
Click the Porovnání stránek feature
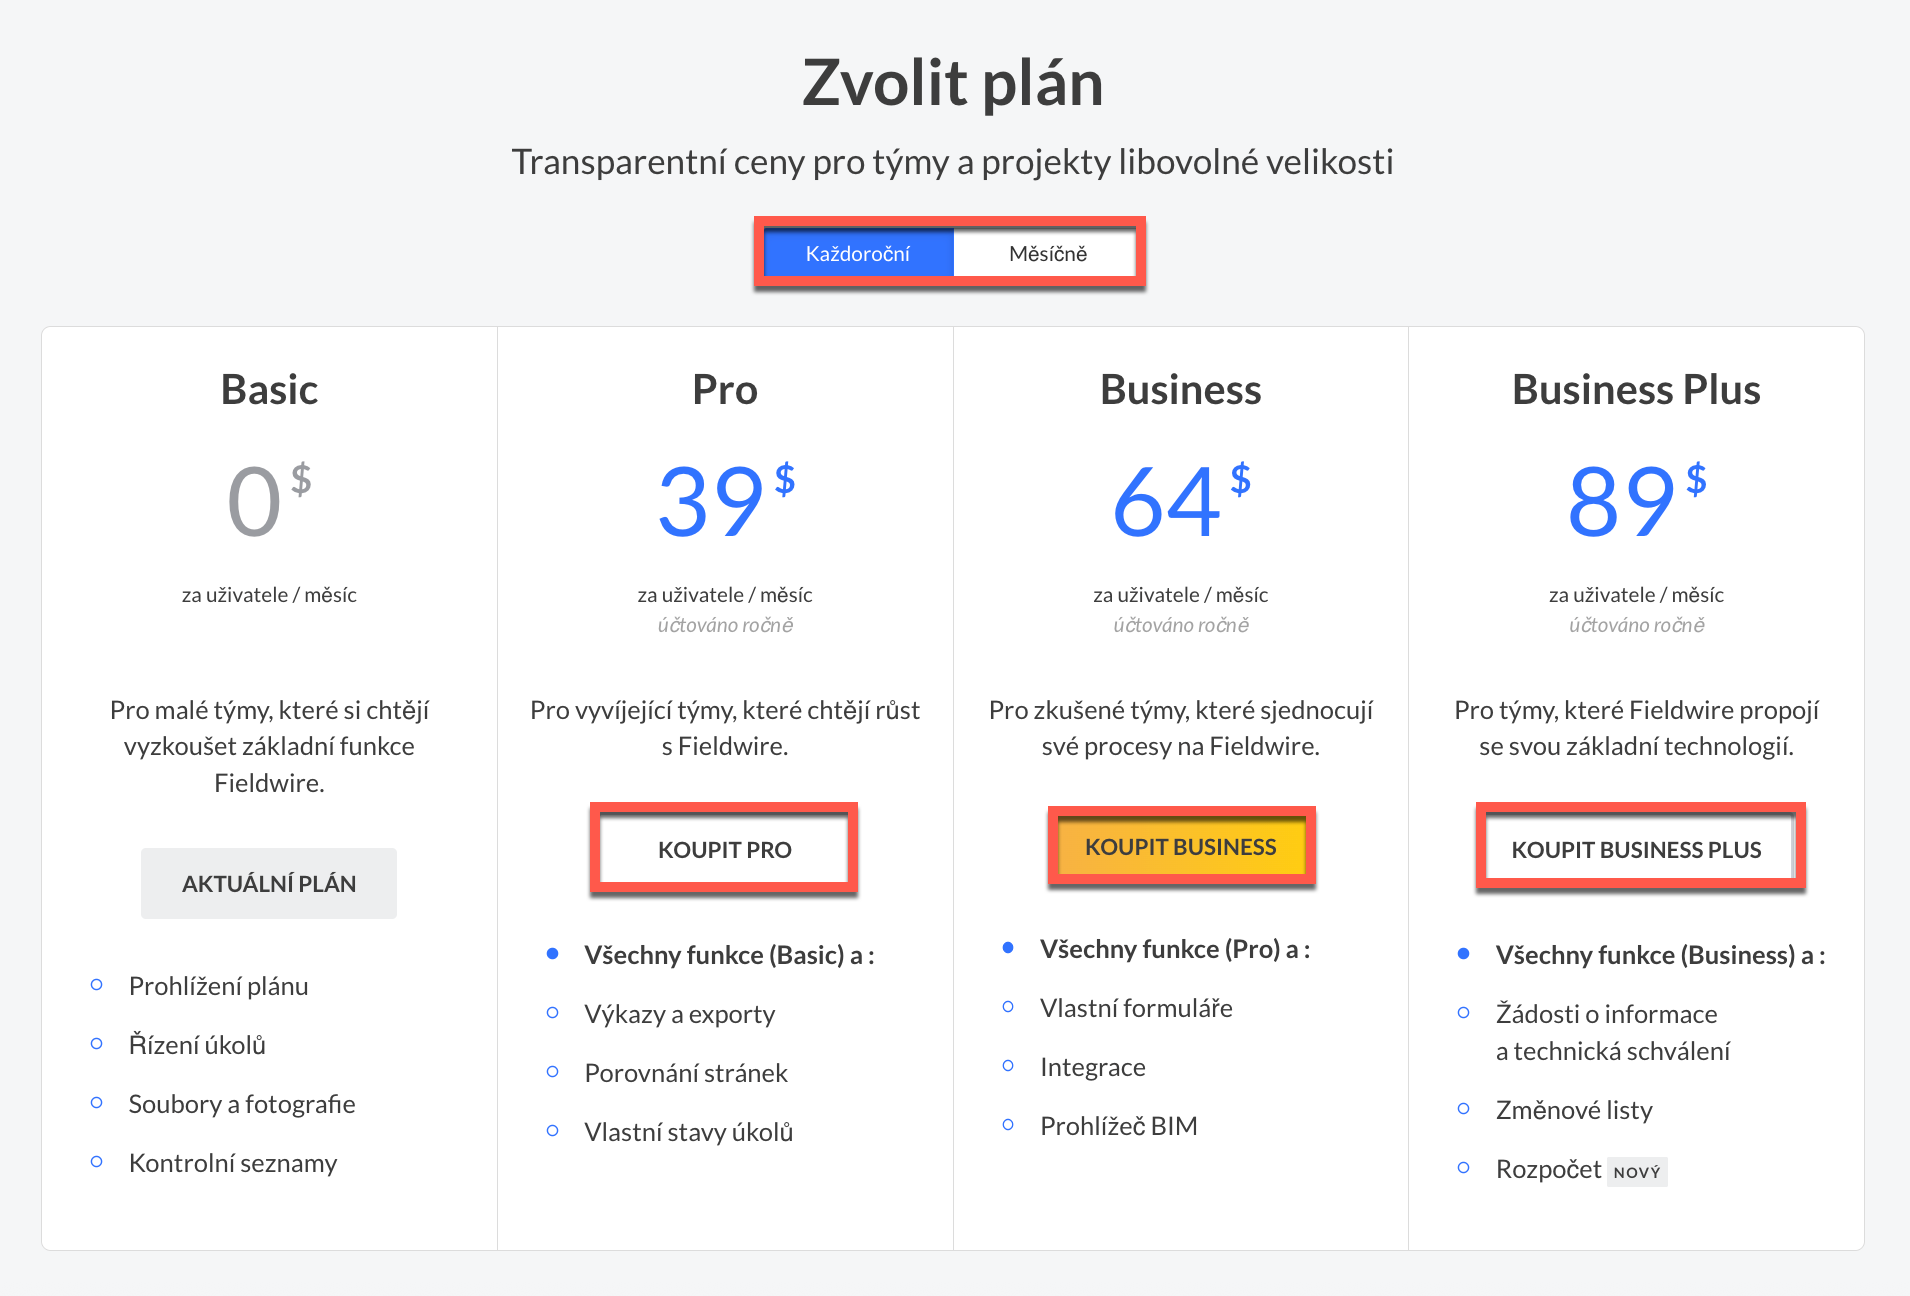tap(686, 1074)
